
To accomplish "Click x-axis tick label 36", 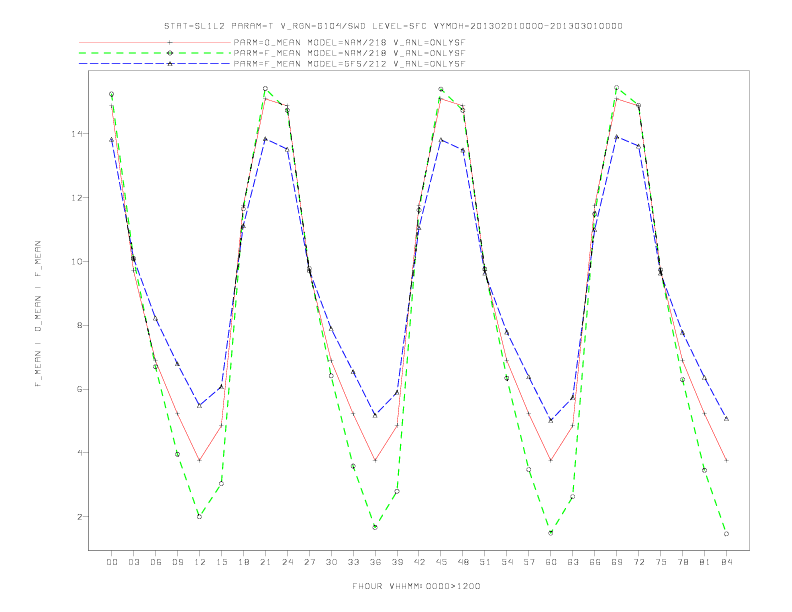I will pyautogui.click(x=375, y=562).
